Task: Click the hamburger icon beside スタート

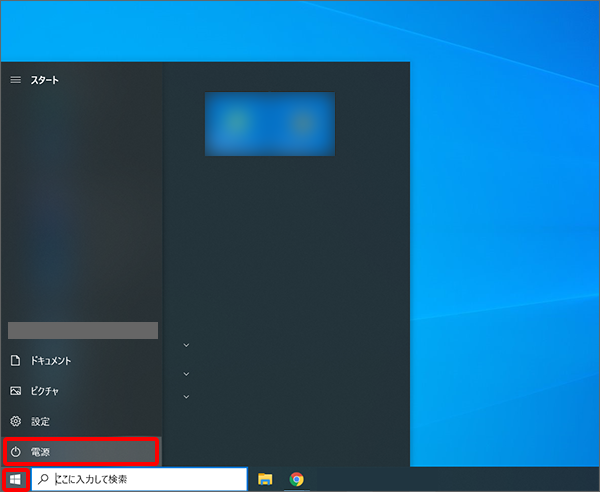Action: click(x=15, y=80)
